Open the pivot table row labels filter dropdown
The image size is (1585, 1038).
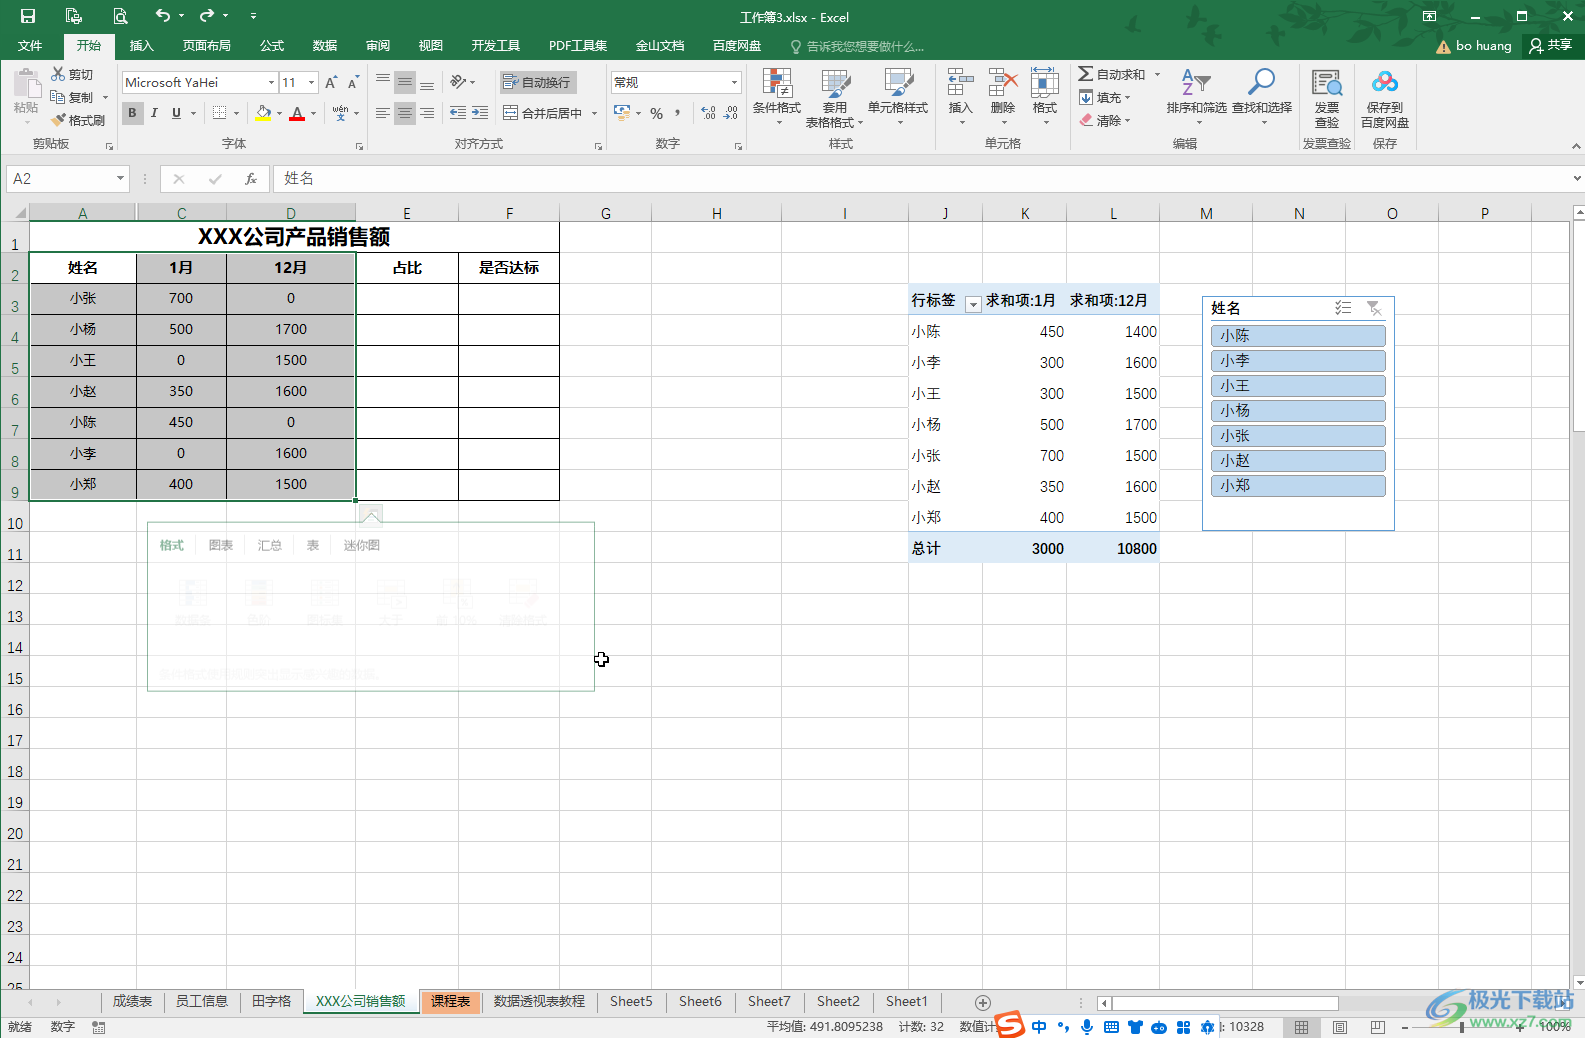click(x=972, y=303)
